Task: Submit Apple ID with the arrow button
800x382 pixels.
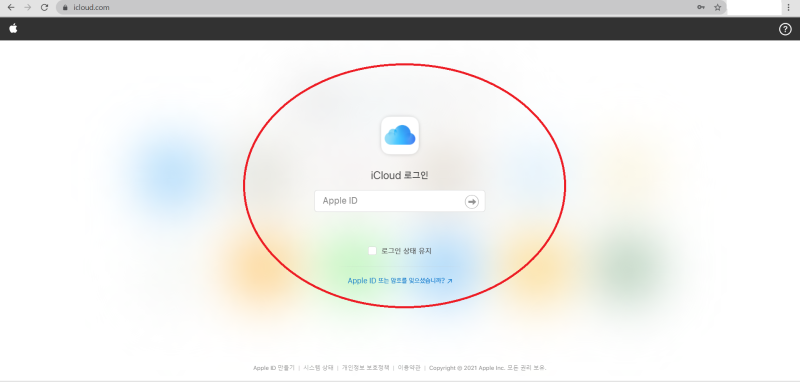Action: click(x=472, y=201)
